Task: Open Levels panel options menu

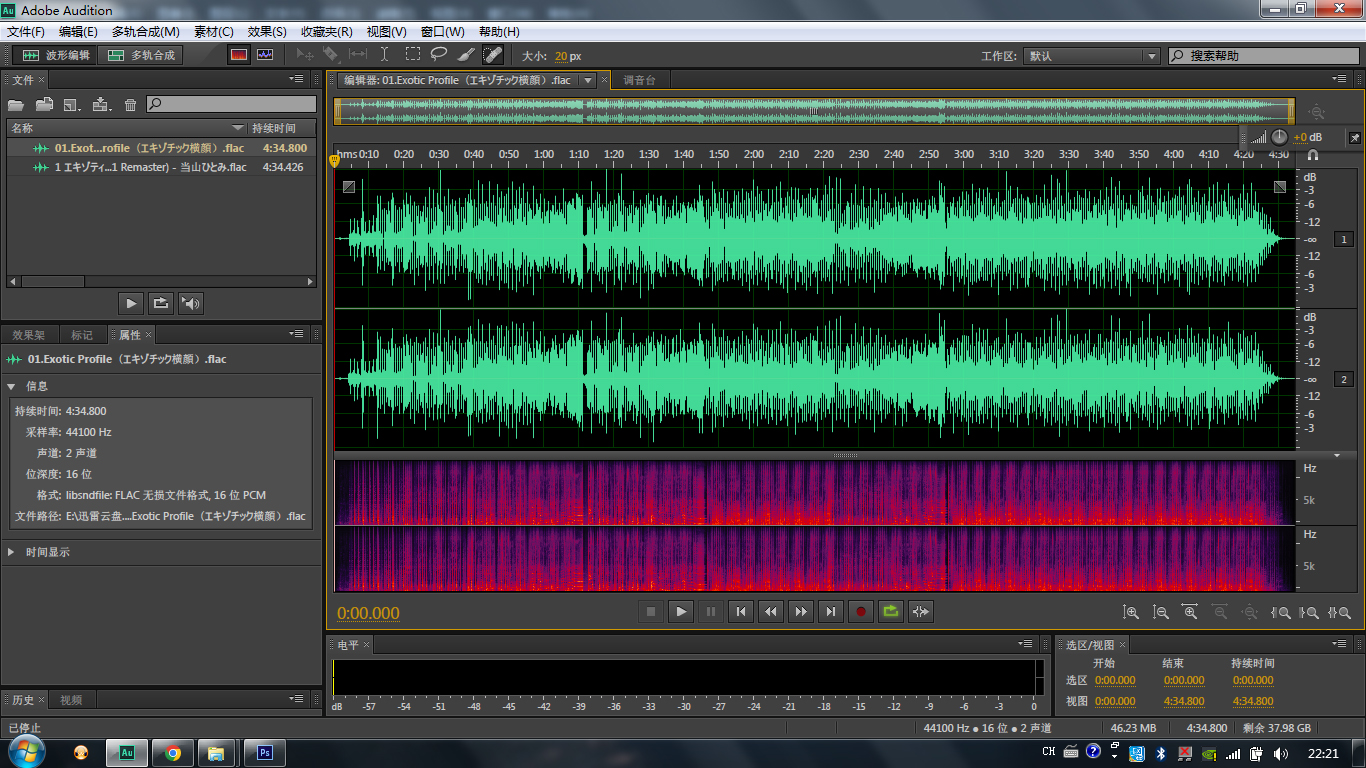Action: pos(1025,644)
